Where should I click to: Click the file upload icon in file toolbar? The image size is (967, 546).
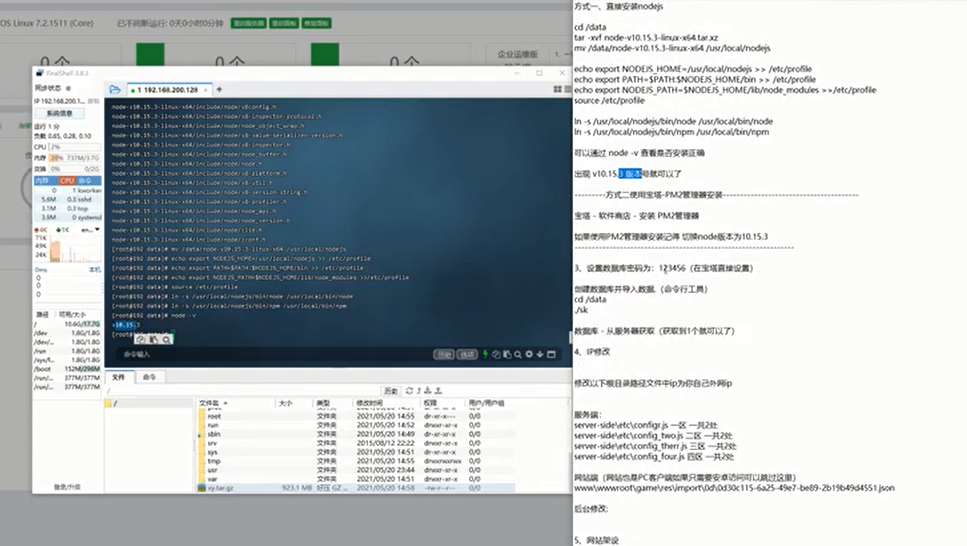tap(438, 391)
